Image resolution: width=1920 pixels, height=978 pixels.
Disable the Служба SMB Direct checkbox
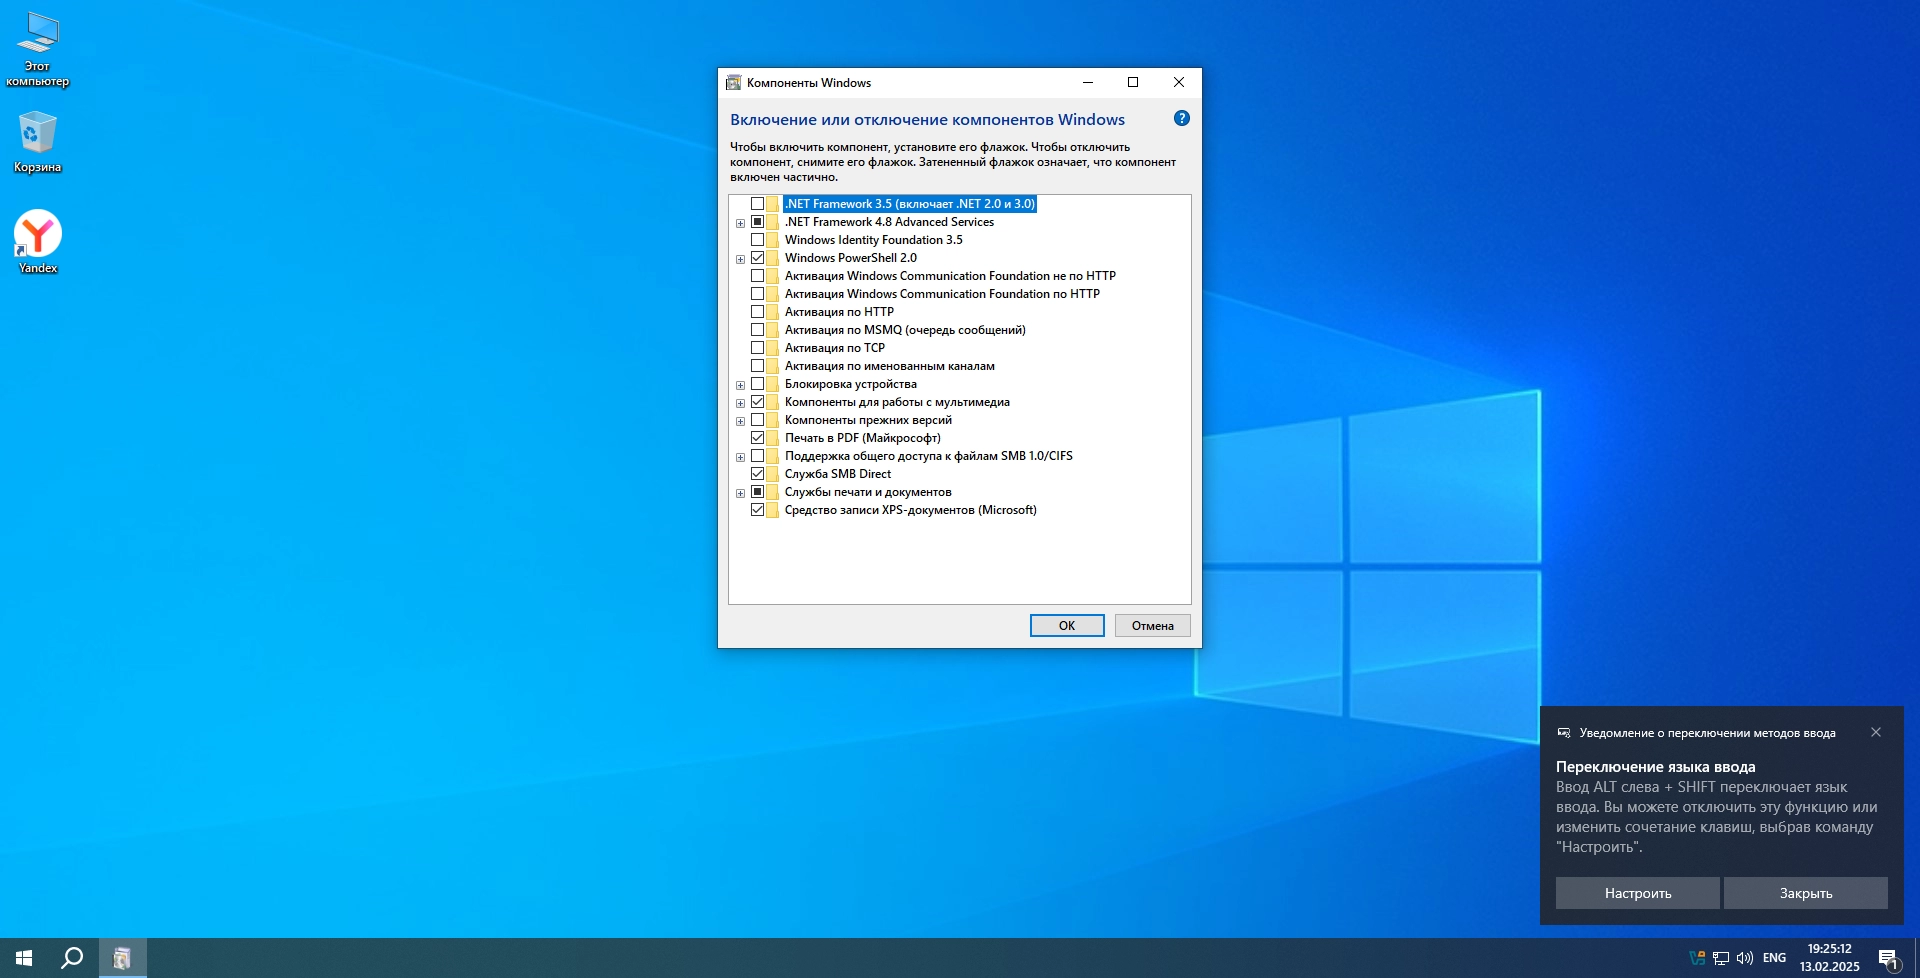pyautogui.click(x=757, y=474)
